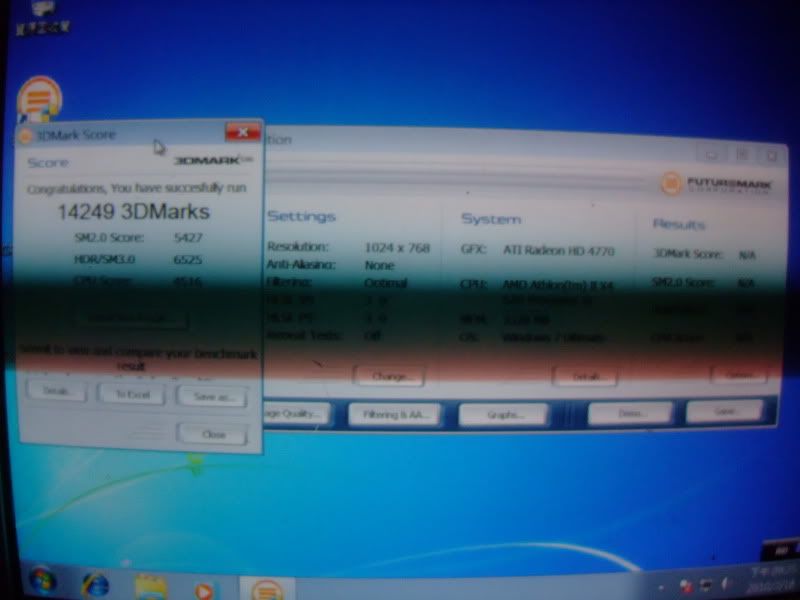Click the 'System' section heading
Screen dimensions: 800x600
[491, 219]
